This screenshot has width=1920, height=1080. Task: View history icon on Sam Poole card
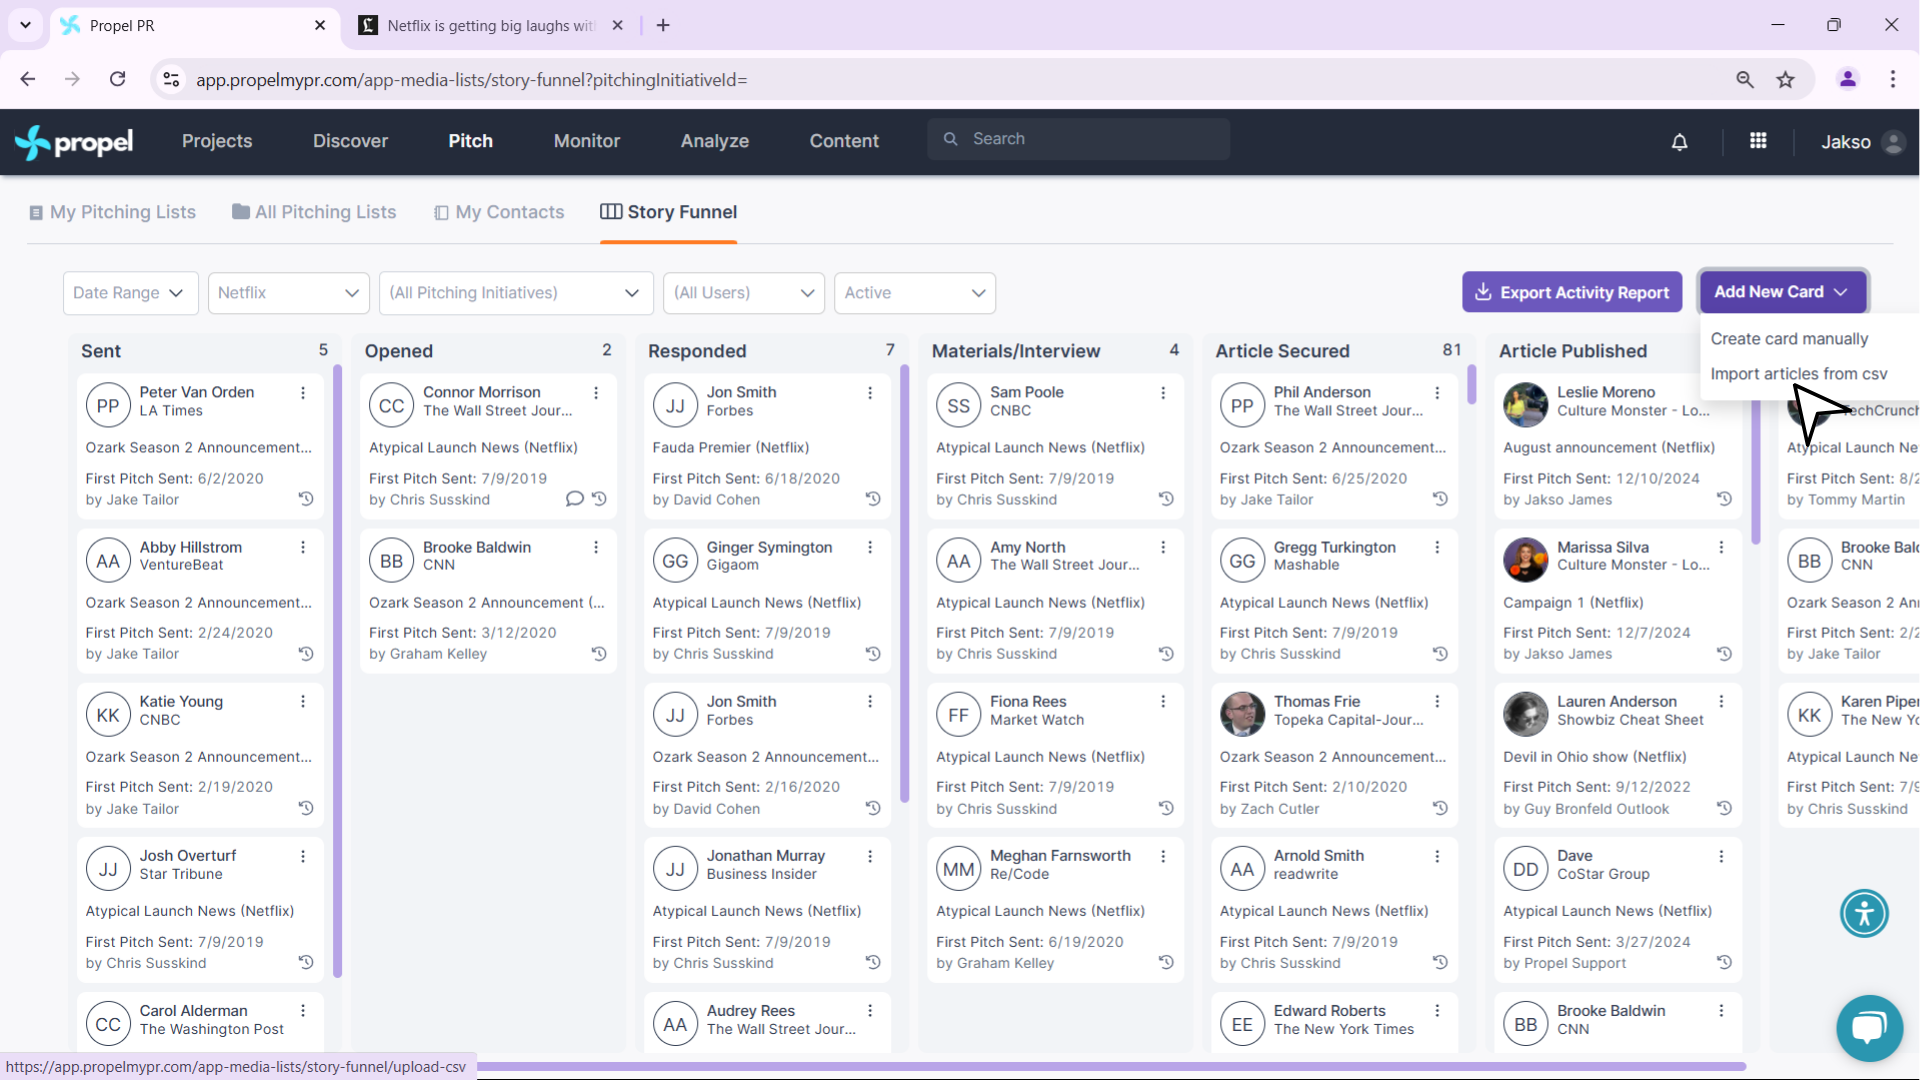tap(1166, 499)
